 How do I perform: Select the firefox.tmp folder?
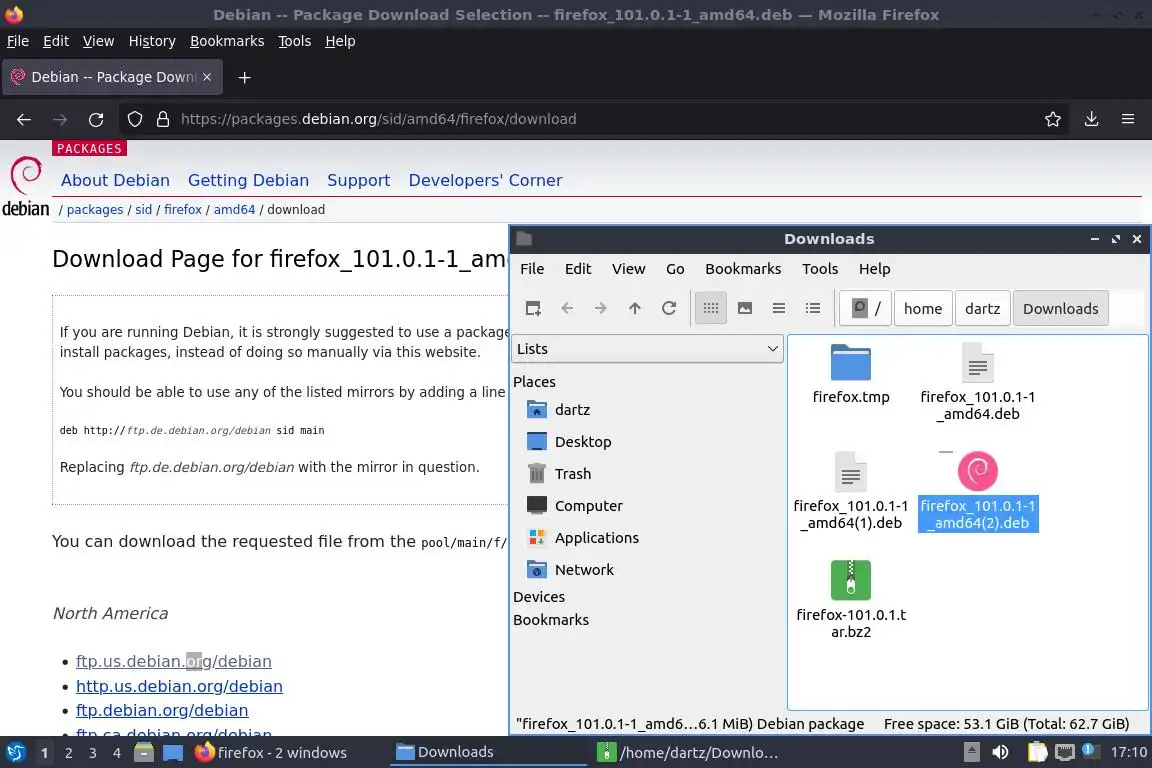tap(851, 375)
